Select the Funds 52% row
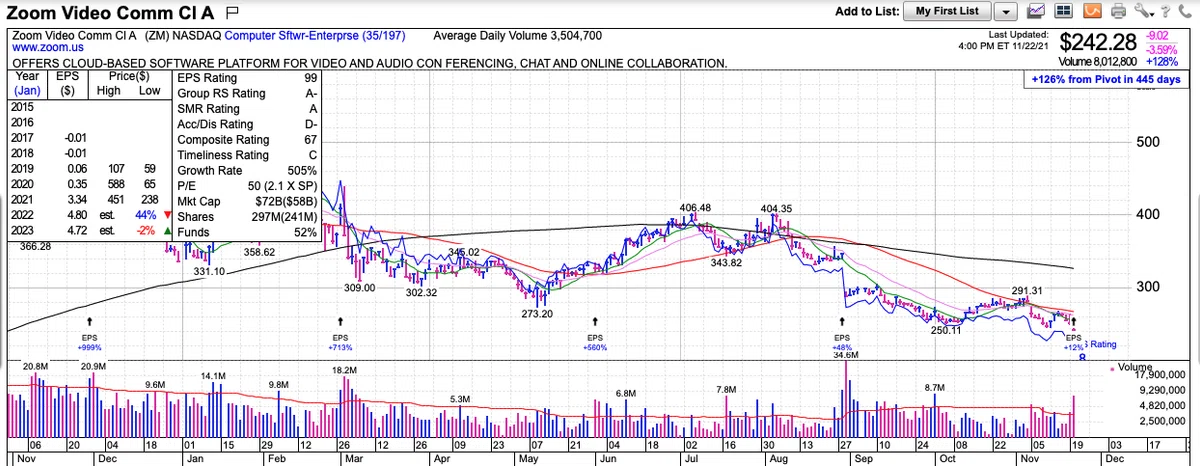This screenshot has height=466, width=1200. click(x=248, y=232)
